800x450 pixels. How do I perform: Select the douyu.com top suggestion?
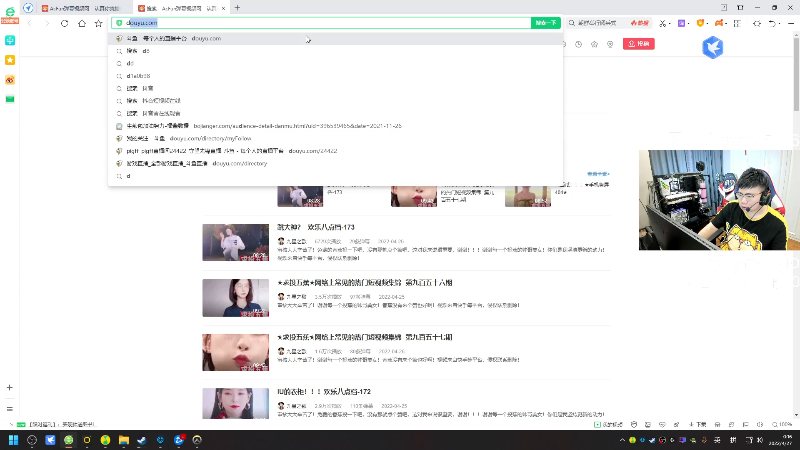pos(336,38)
